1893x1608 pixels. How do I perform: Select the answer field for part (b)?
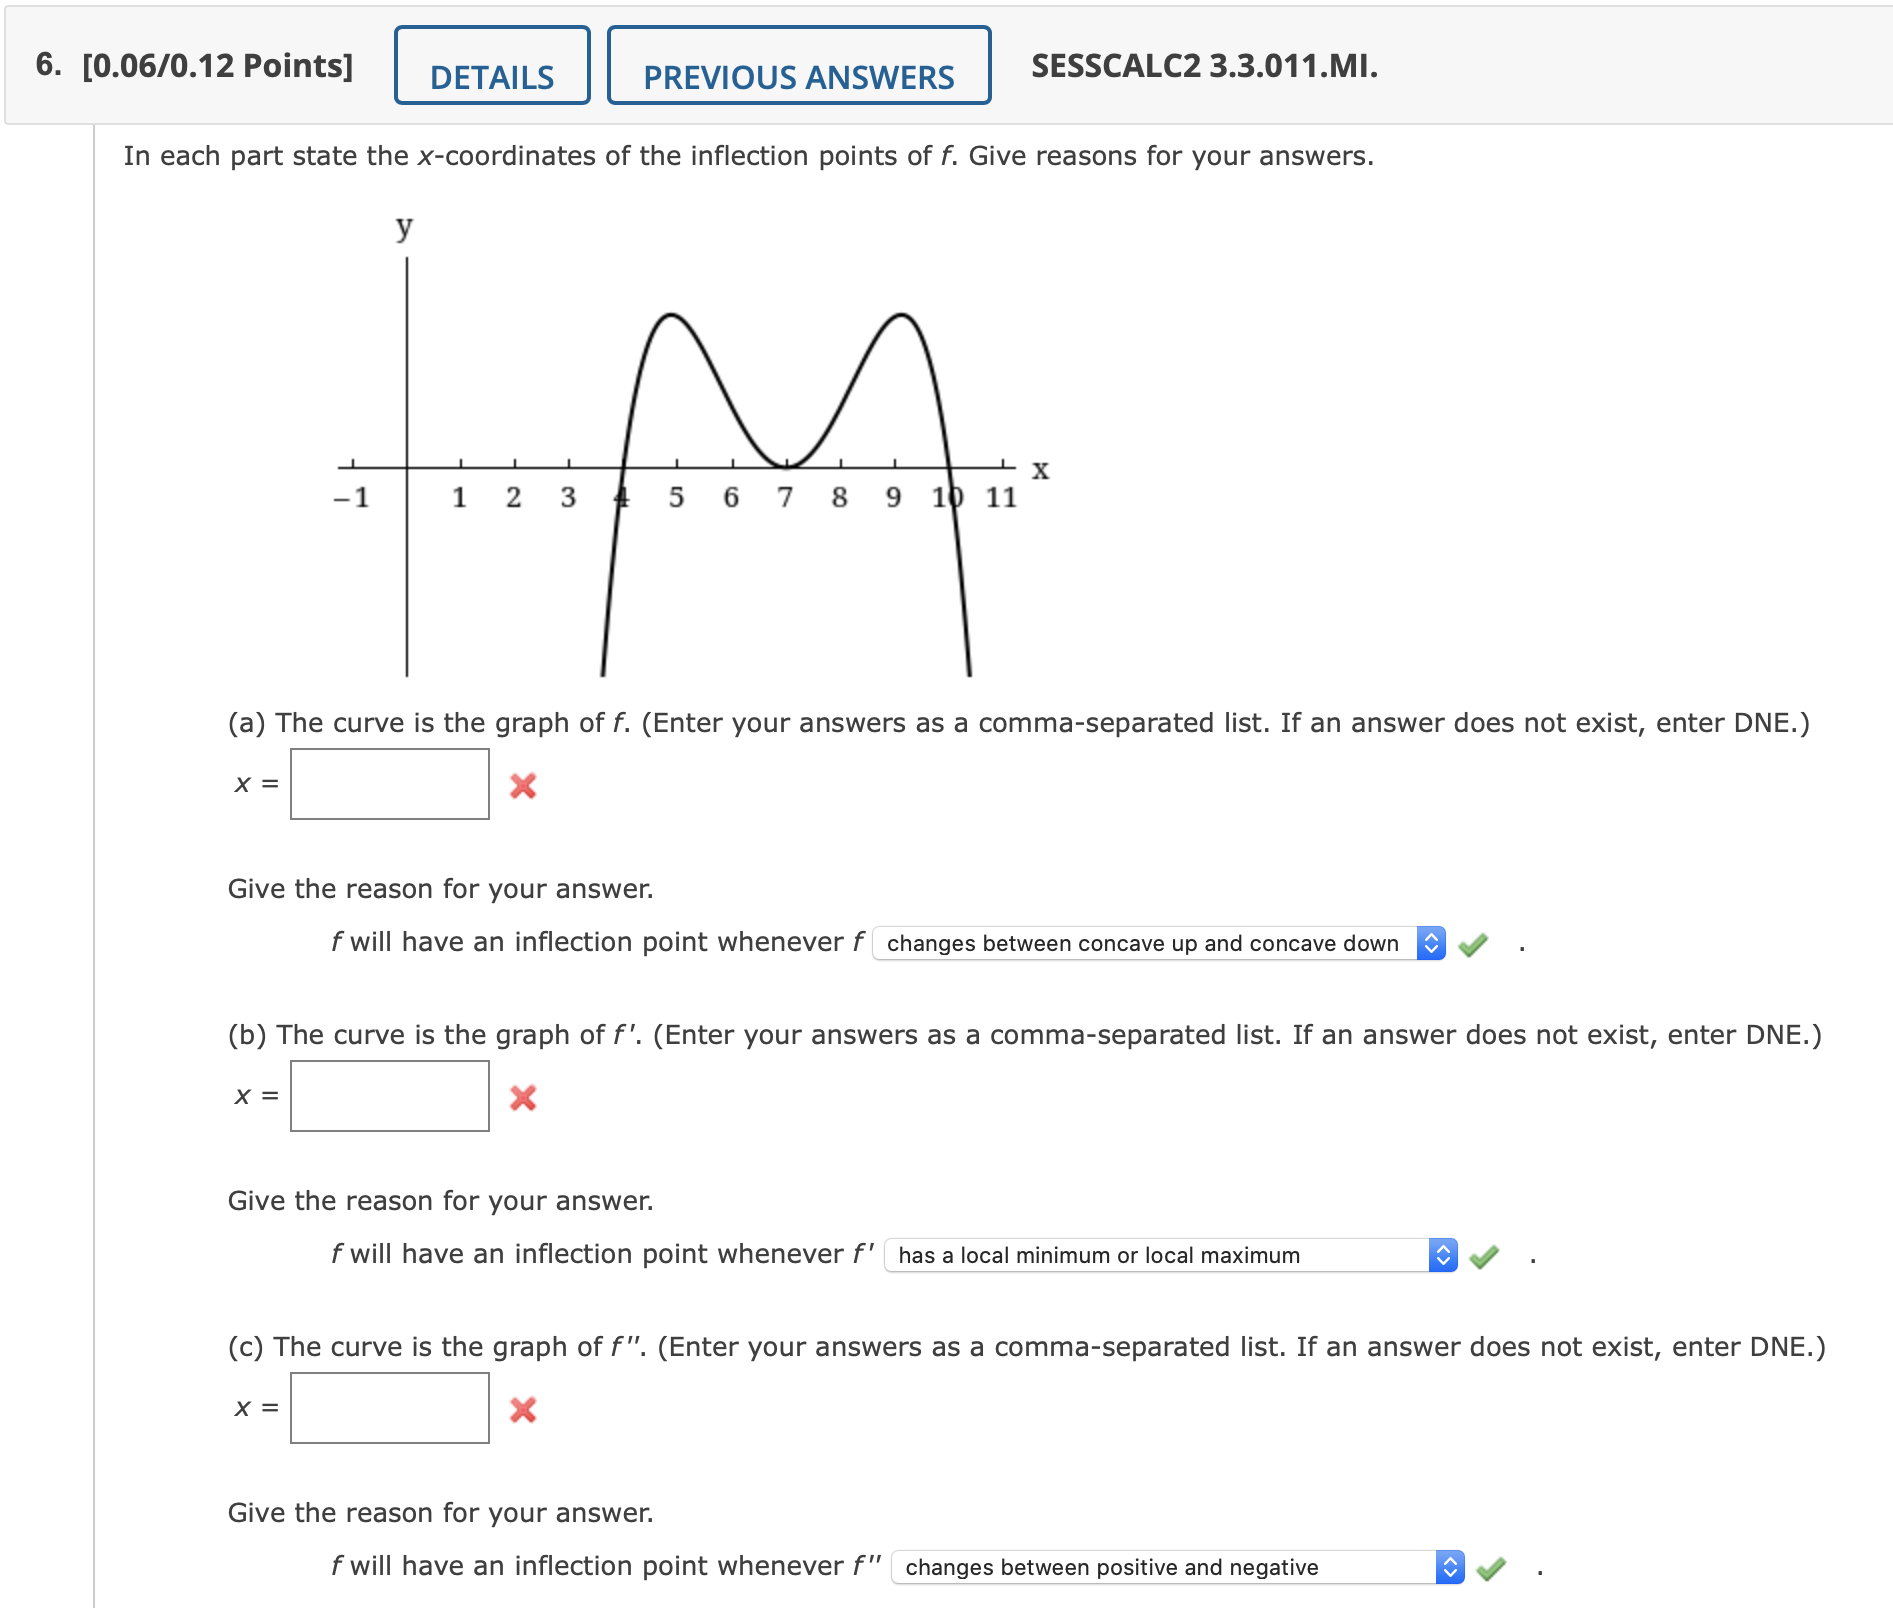(389, 1097)
